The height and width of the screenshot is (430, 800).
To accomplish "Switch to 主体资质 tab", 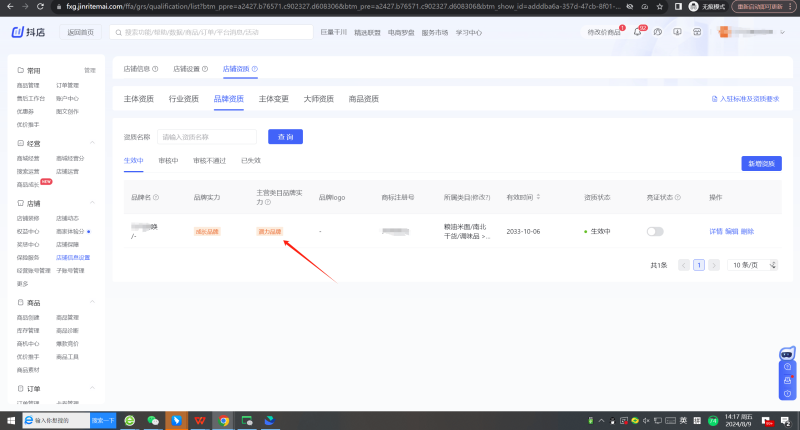I will point(139,99).
